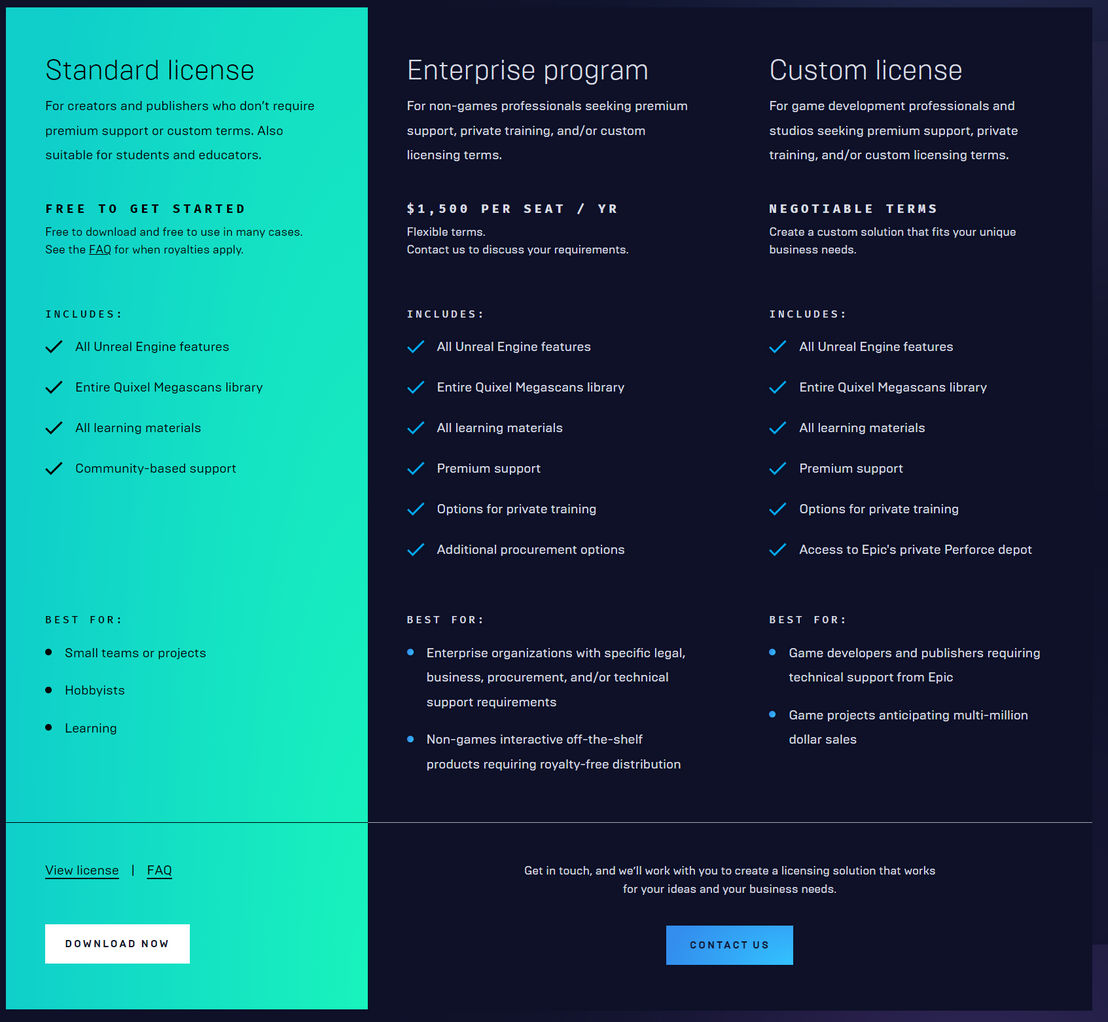Select the Standard license heading
1108x1022 pixels.
[x=150, y=70]
